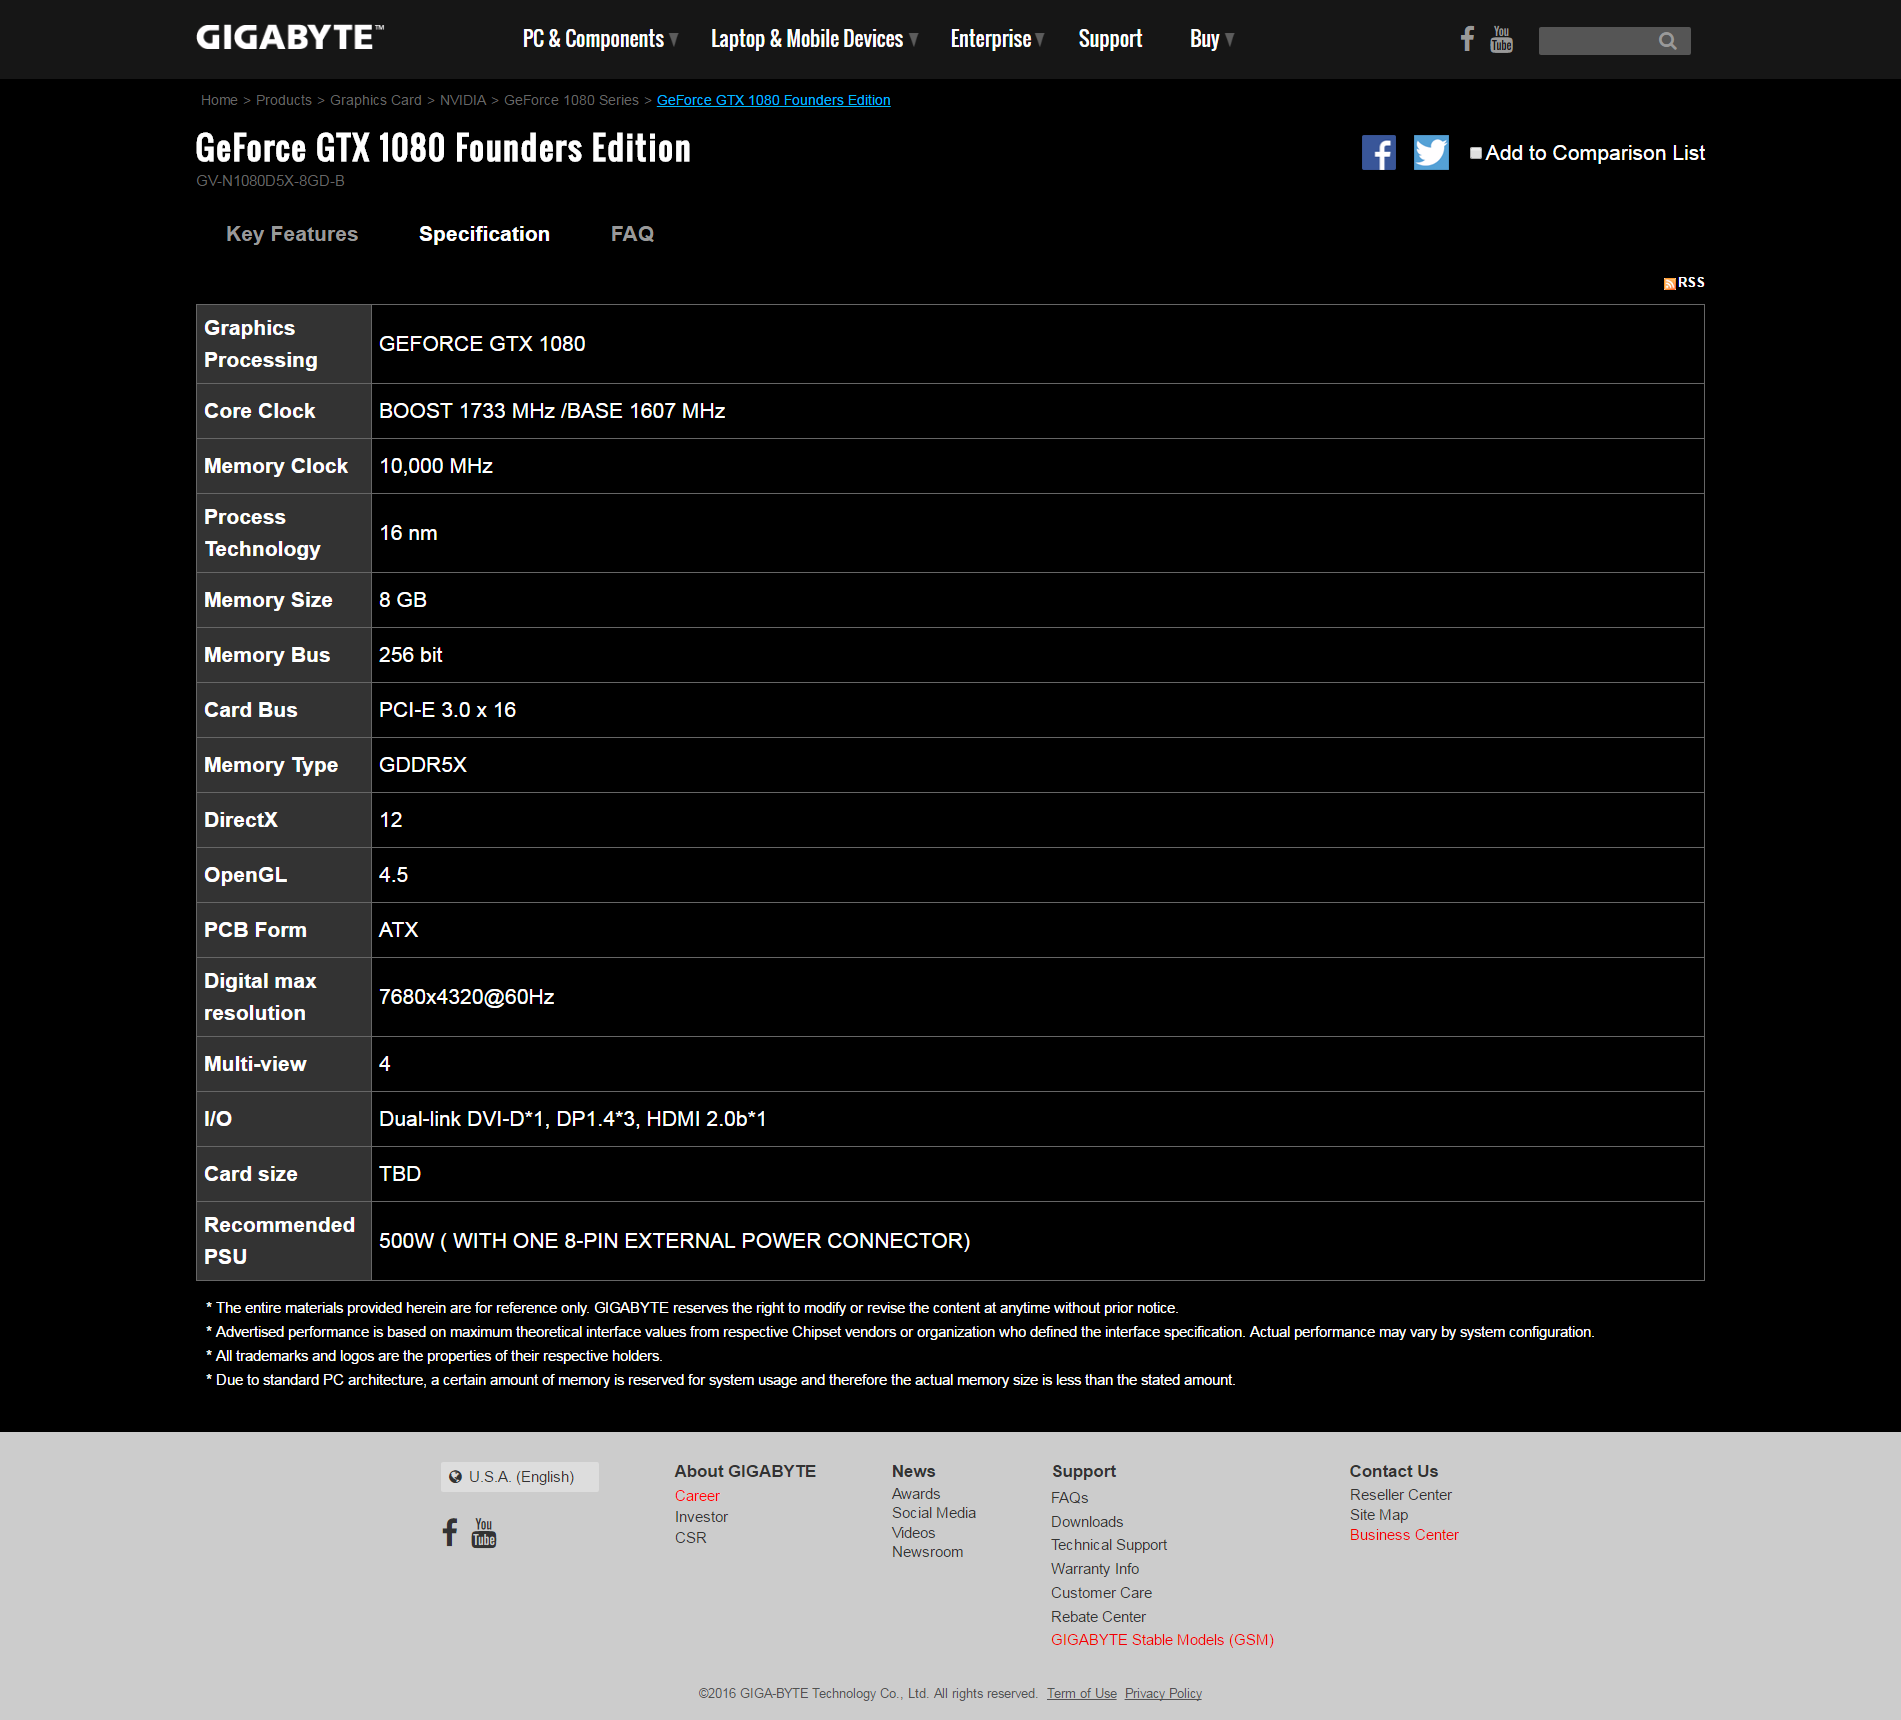Click footer Facebook icon
The height and width of the screenshot is (1720, 1901).
450,1532
